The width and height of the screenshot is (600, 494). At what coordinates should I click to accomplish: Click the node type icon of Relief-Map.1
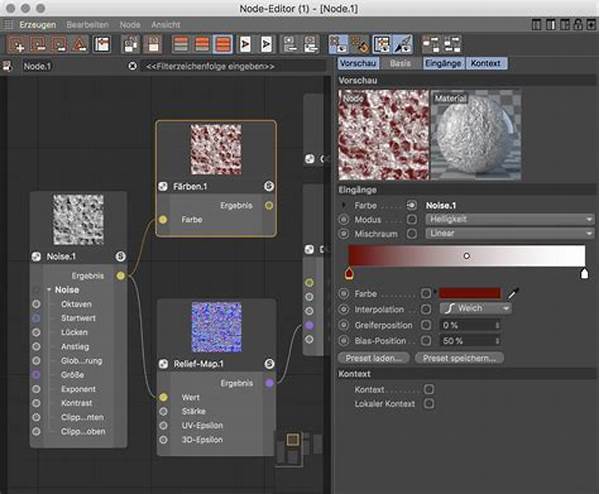click(164, 364)
